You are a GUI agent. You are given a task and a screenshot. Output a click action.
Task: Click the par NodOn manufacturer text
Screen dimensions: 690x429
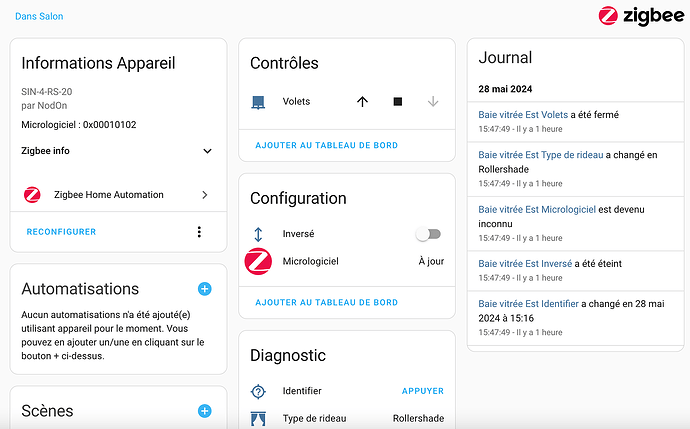point(44,106)
